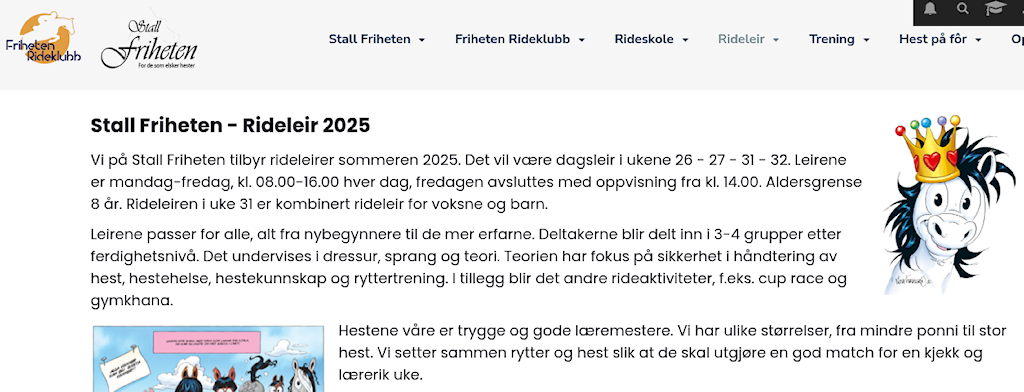Open the Hest på fôr menu

933,39
